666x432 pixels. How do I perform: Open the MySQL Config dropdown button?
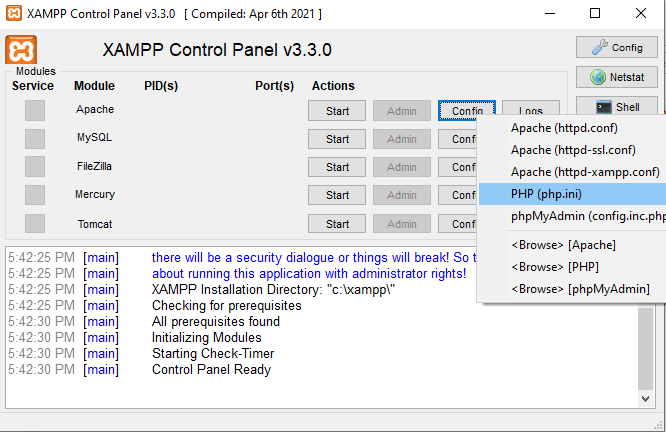coord(457,139)
